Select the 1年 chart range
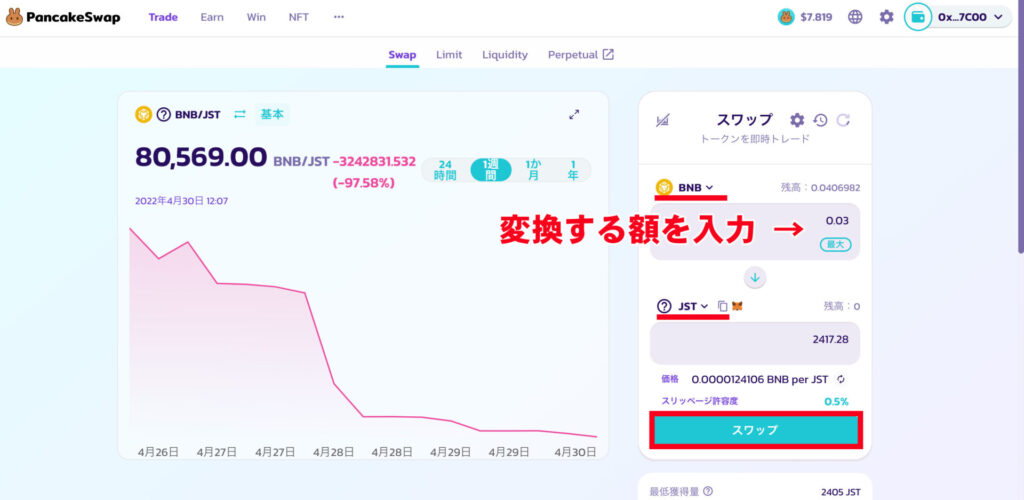 tap(573, 170)
